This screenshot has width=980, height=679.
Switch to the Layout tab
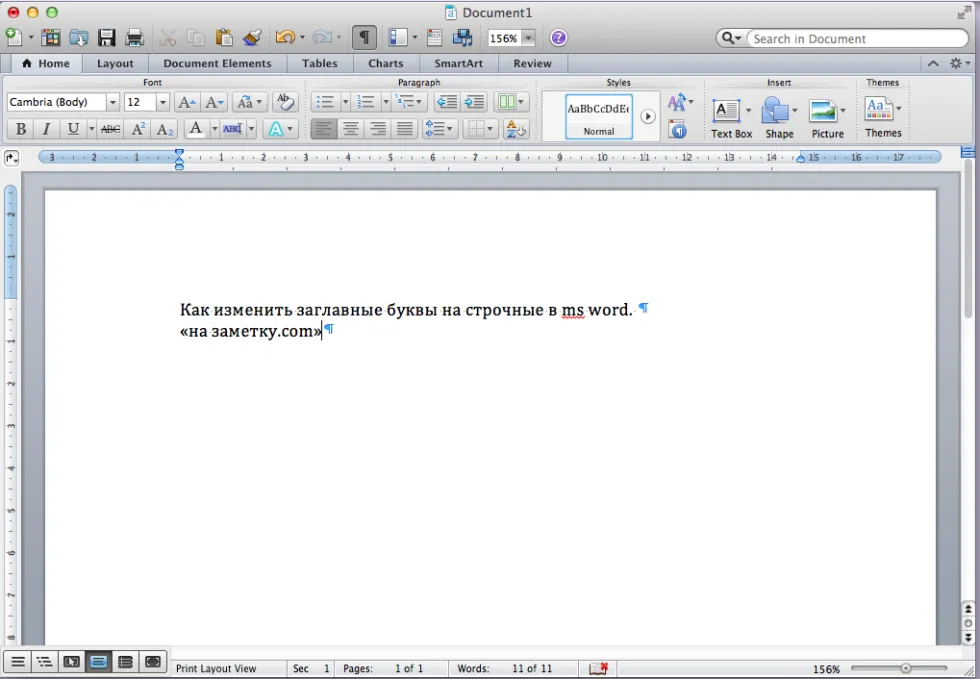pyautogui.click(x=115, y=63)
